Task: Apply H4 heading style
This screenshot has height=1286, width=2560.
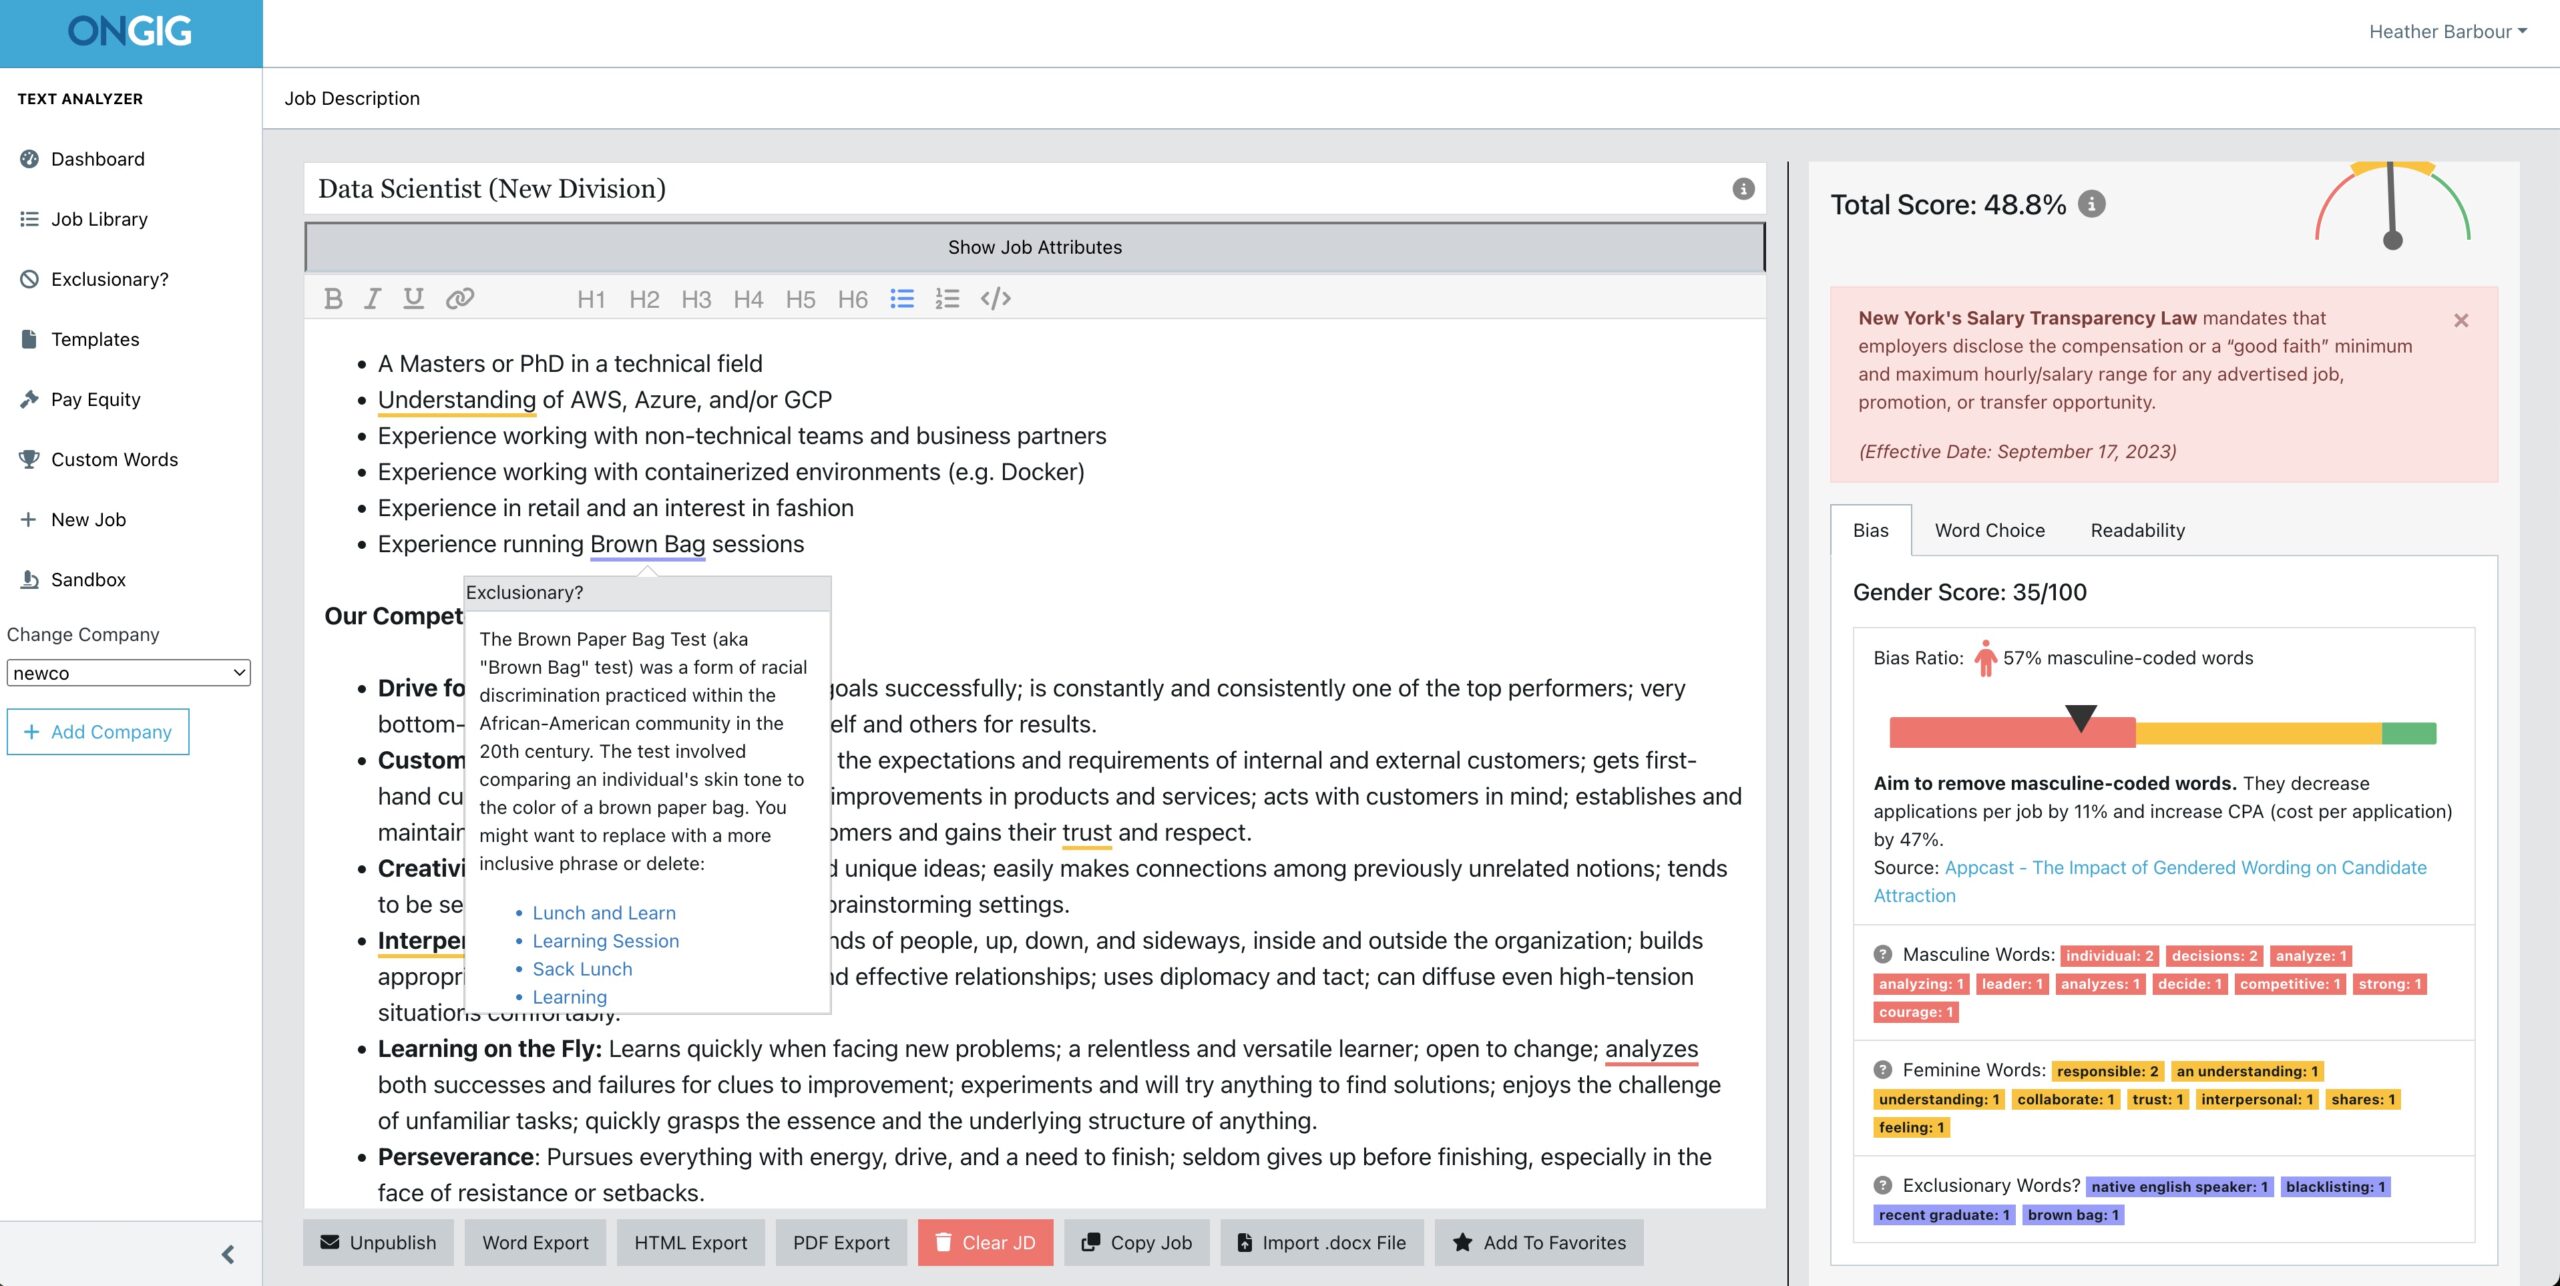Action: [748, 299]
